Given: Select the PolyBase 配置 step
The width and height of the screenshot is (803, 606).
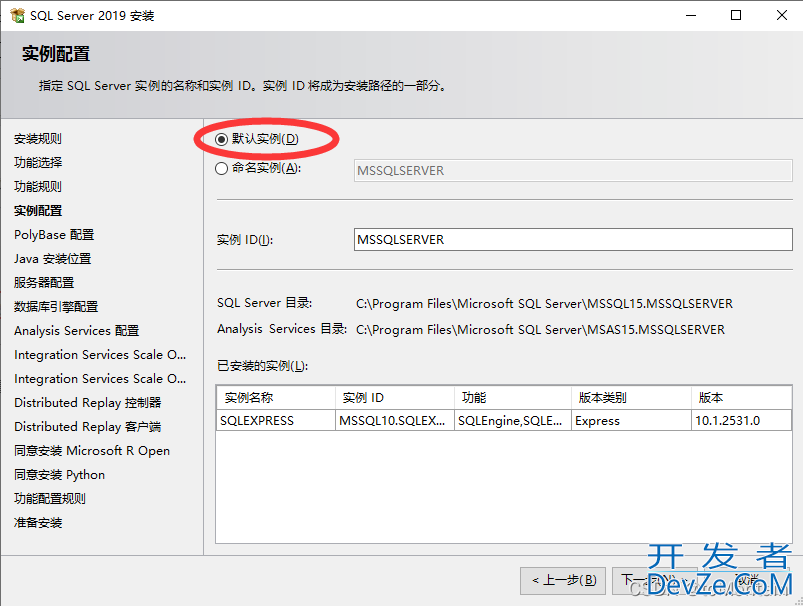Looking at the screenshot, I should coord(54,235).
